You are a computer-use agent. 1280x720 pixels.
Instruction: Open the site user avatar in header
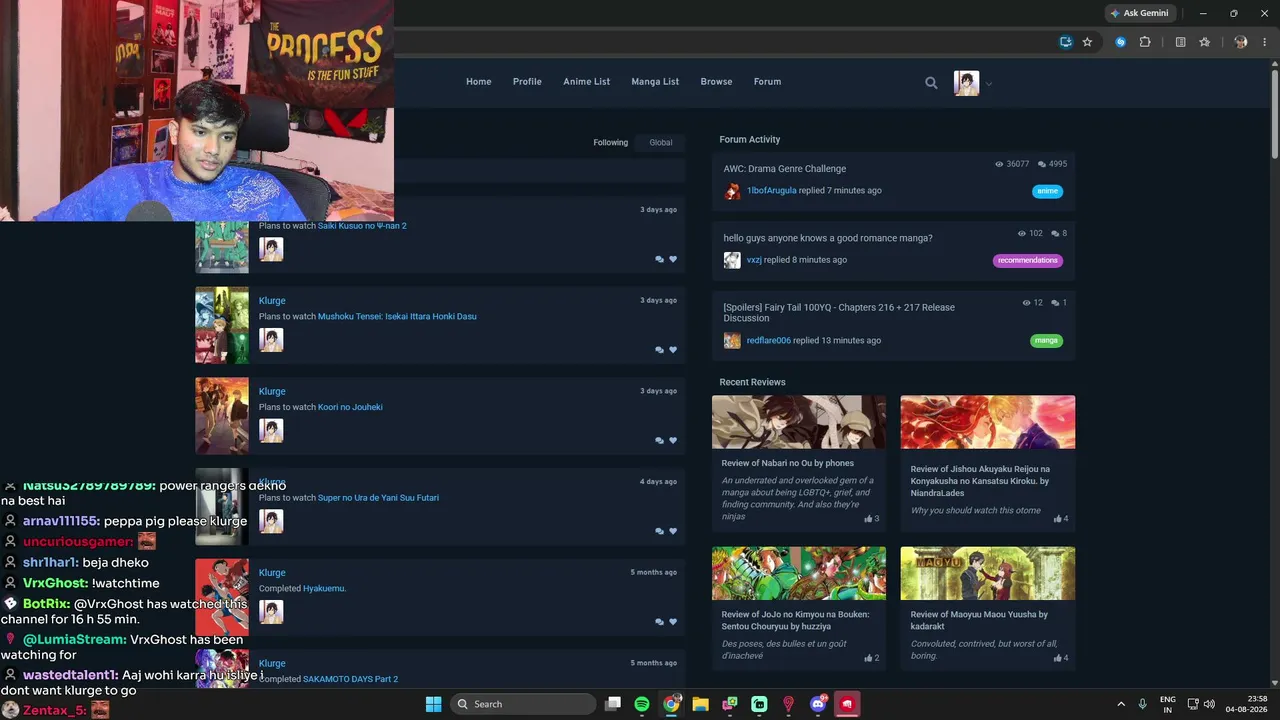click(966, 83)
